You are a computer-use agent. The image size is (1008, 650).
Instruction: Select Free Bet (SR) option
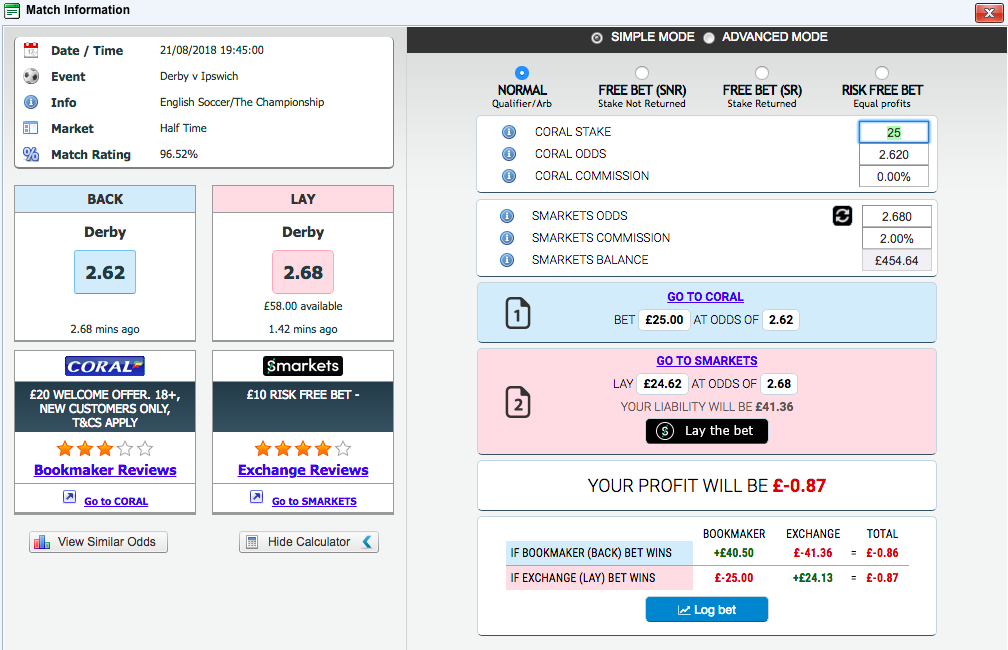click(x=762, y=73)
